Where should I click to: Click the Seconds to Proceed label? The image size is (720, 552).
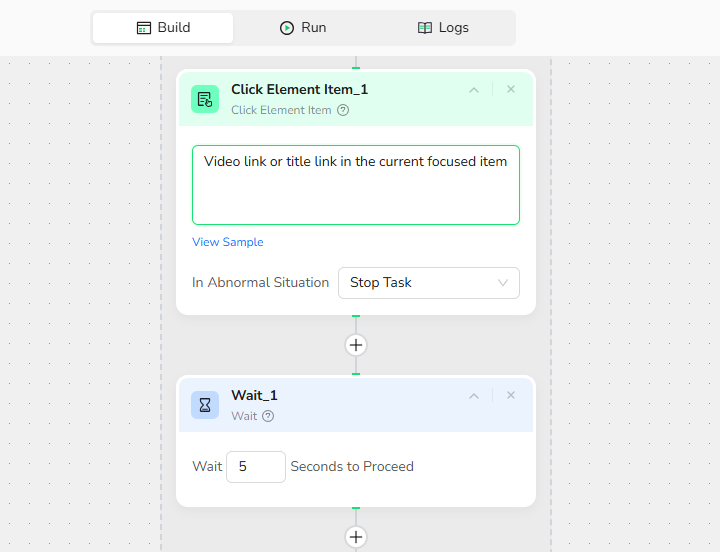coord(352,467)
